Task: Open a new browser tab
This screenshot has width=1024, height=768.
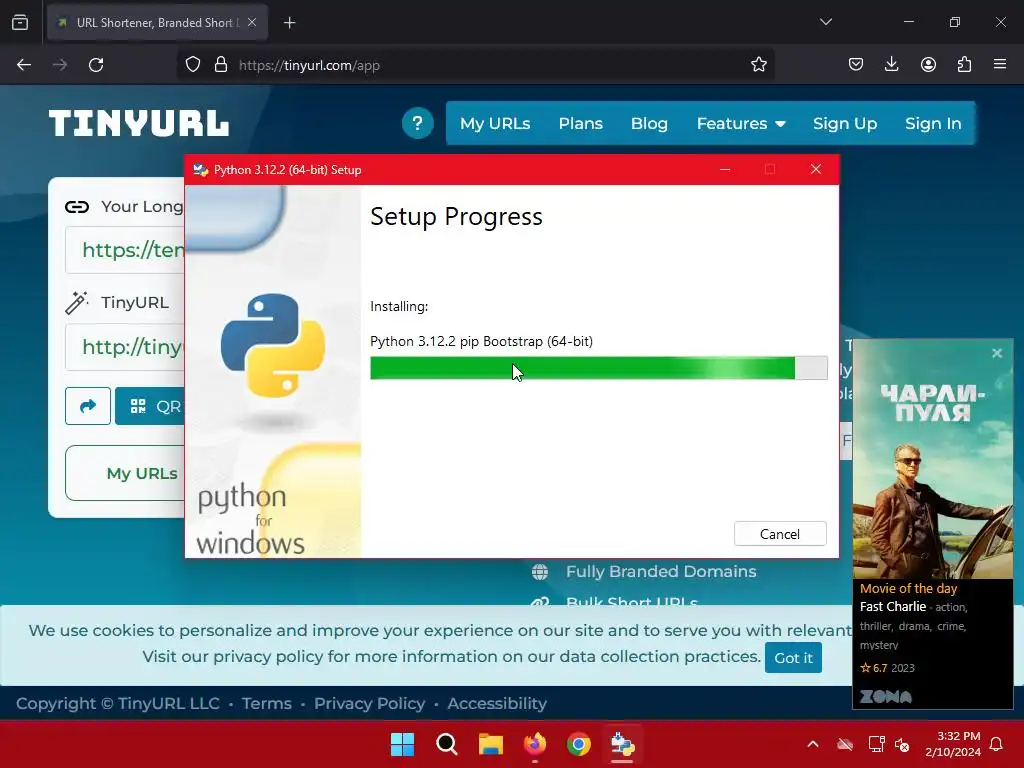Action: 289,23
